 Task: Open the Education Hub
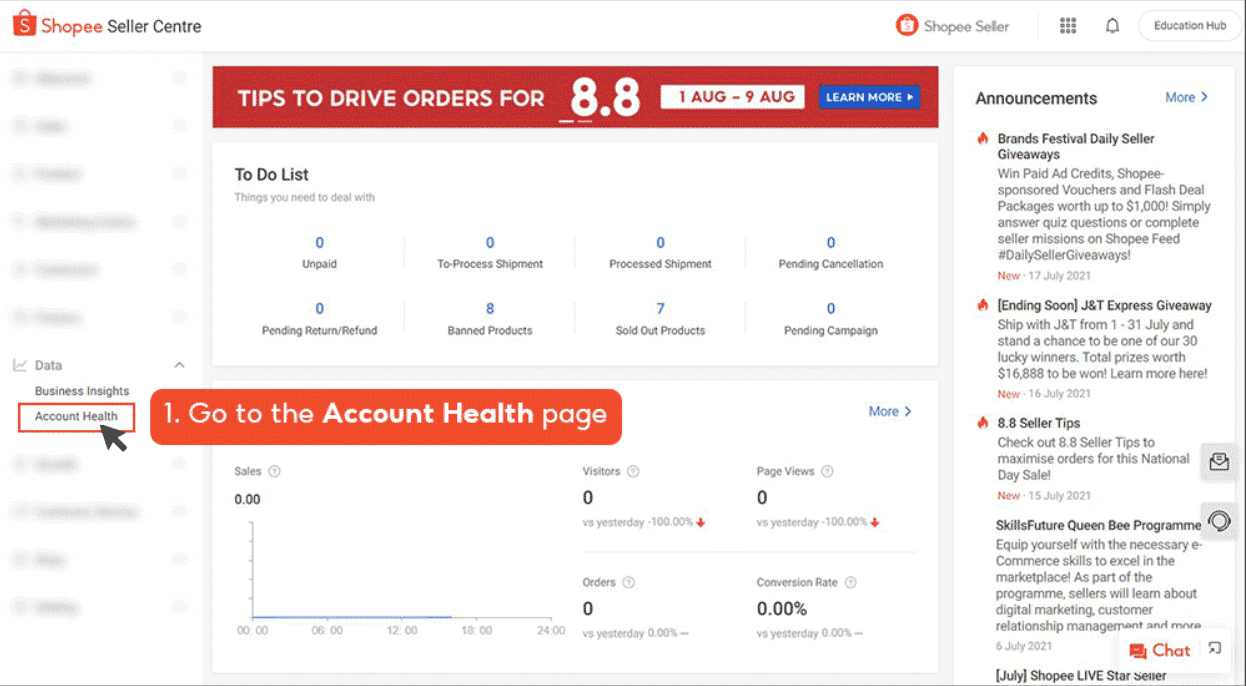1189,25
